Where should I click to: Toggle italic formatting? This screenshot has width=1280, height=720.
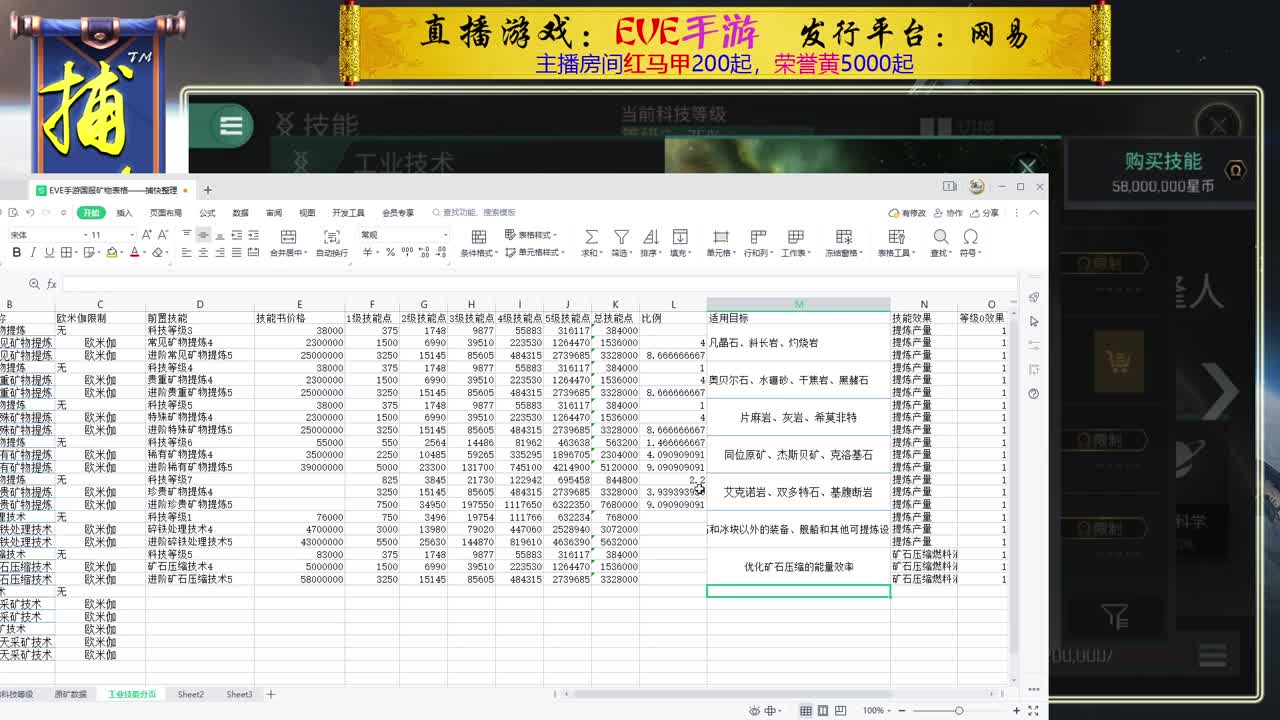pyautogui.click(x=32, y=251)
